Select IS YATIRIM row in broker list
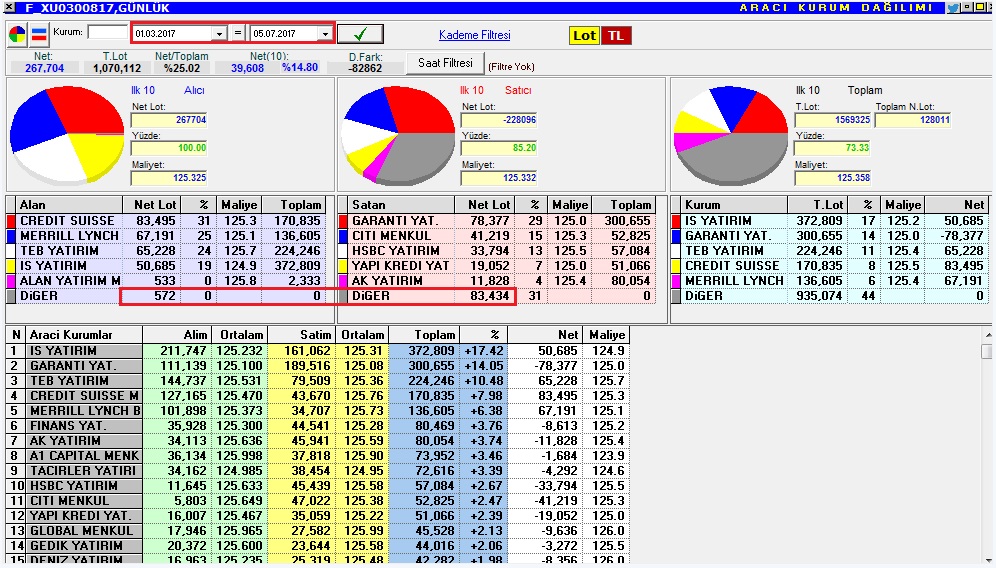 click(318, 351)
